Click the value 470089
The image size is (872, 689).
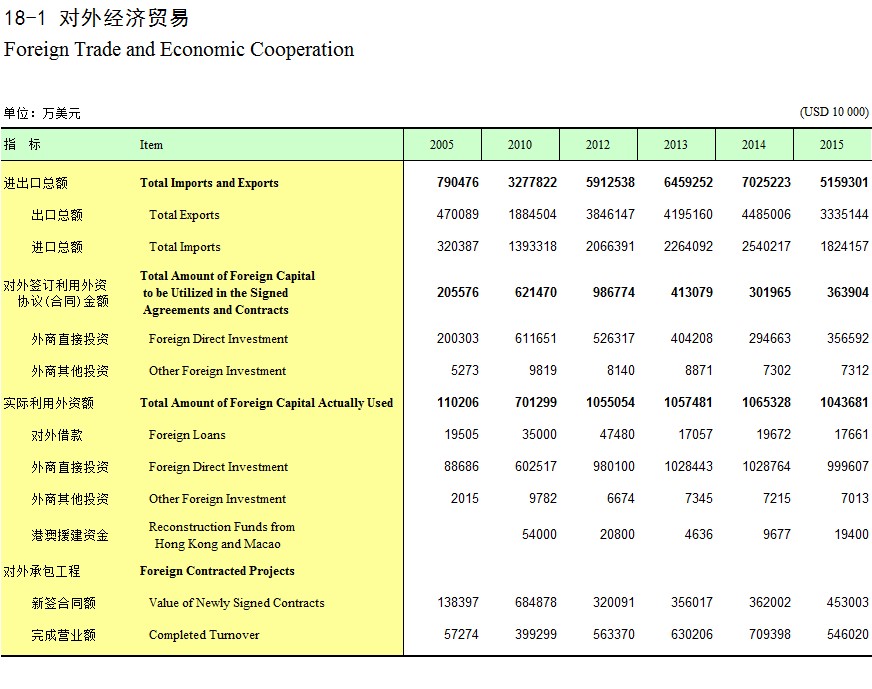pyautogui.click(x=458, y=215)
